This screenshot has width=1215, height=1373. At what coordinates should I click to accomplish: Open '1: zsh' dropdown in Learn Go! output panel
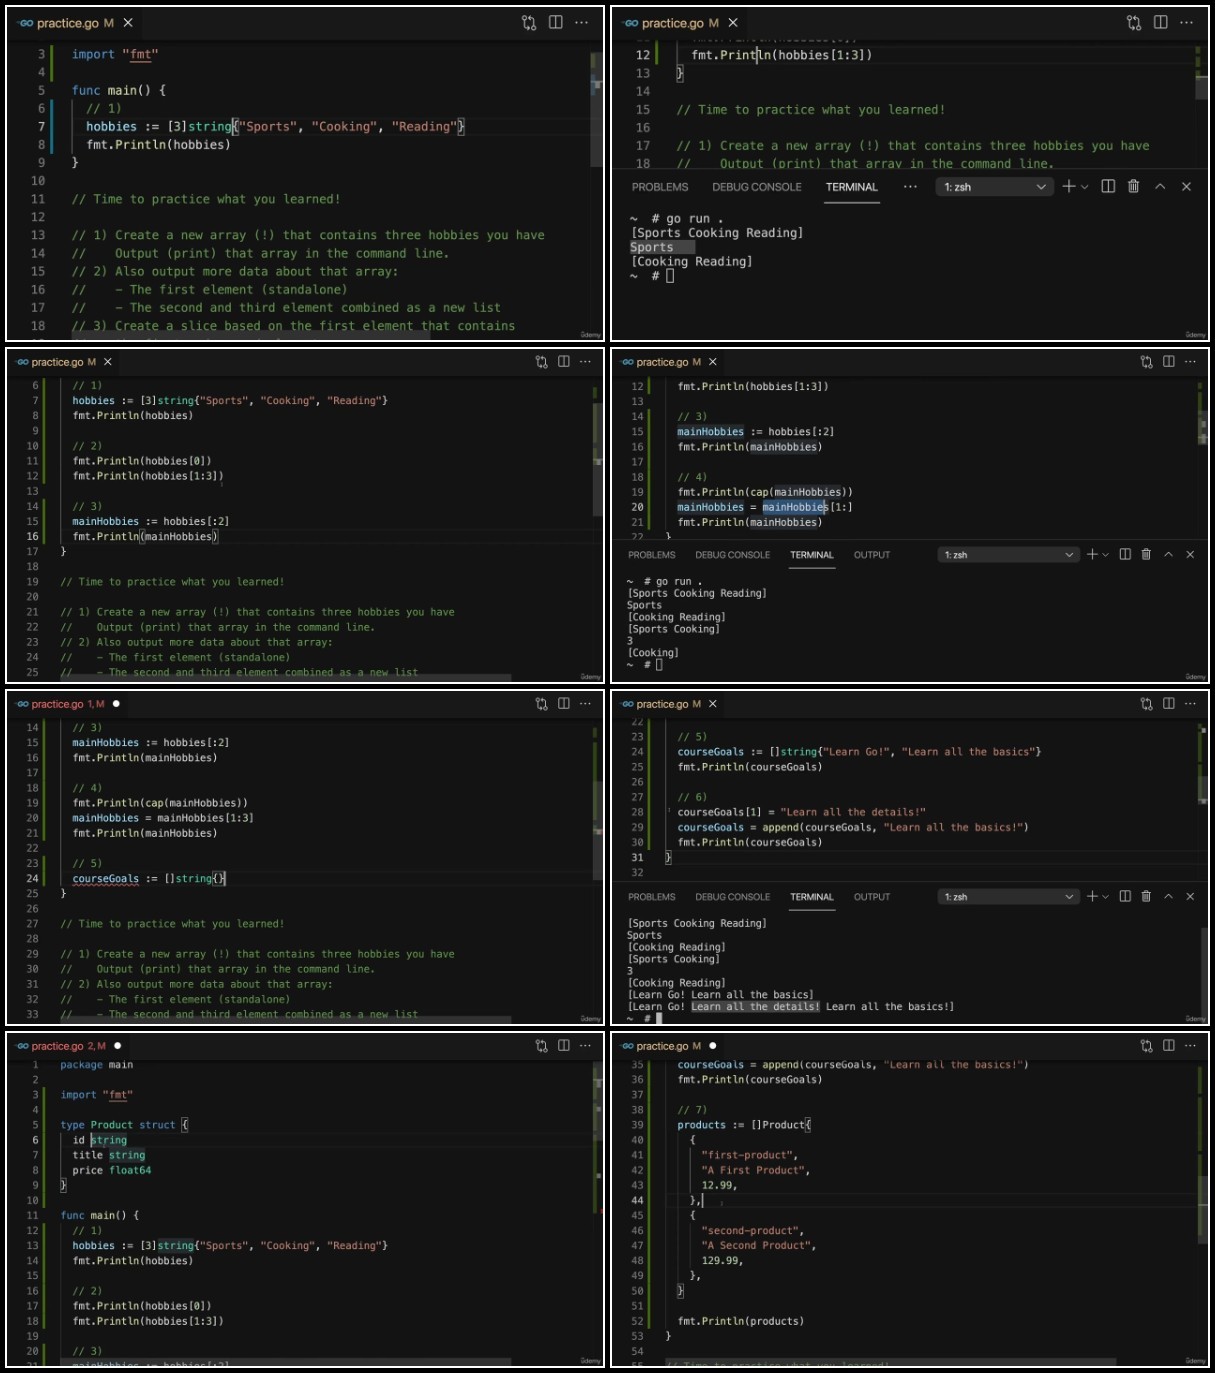(1009, 897)
